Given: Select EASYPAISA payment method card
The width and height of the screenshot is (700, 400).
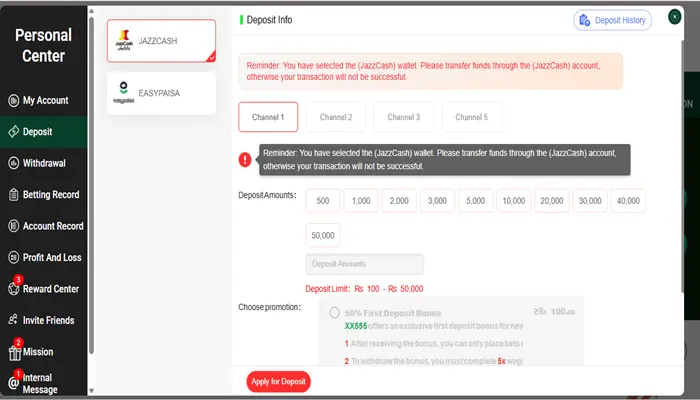Looking at the screenshot, I should click(161, 93).
